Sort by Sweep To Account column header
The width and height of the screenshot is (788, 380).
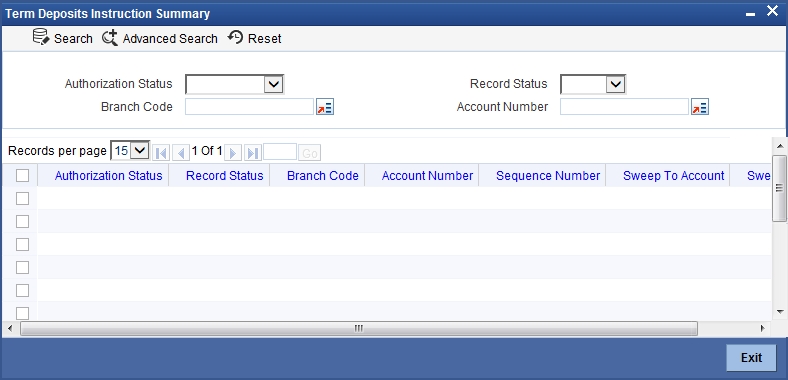point(673,176)
